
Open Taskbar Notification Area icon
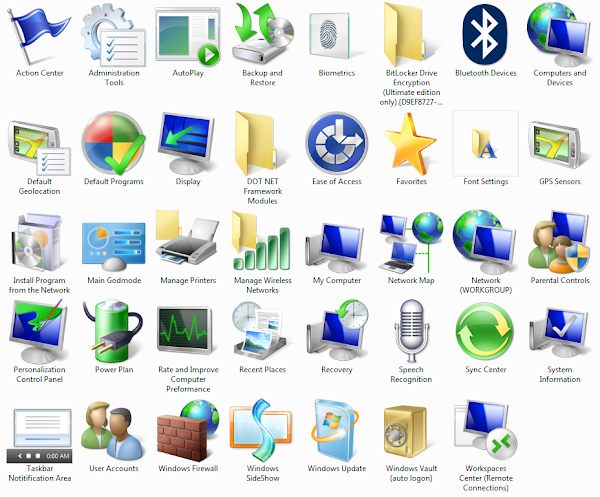[39, 435]
